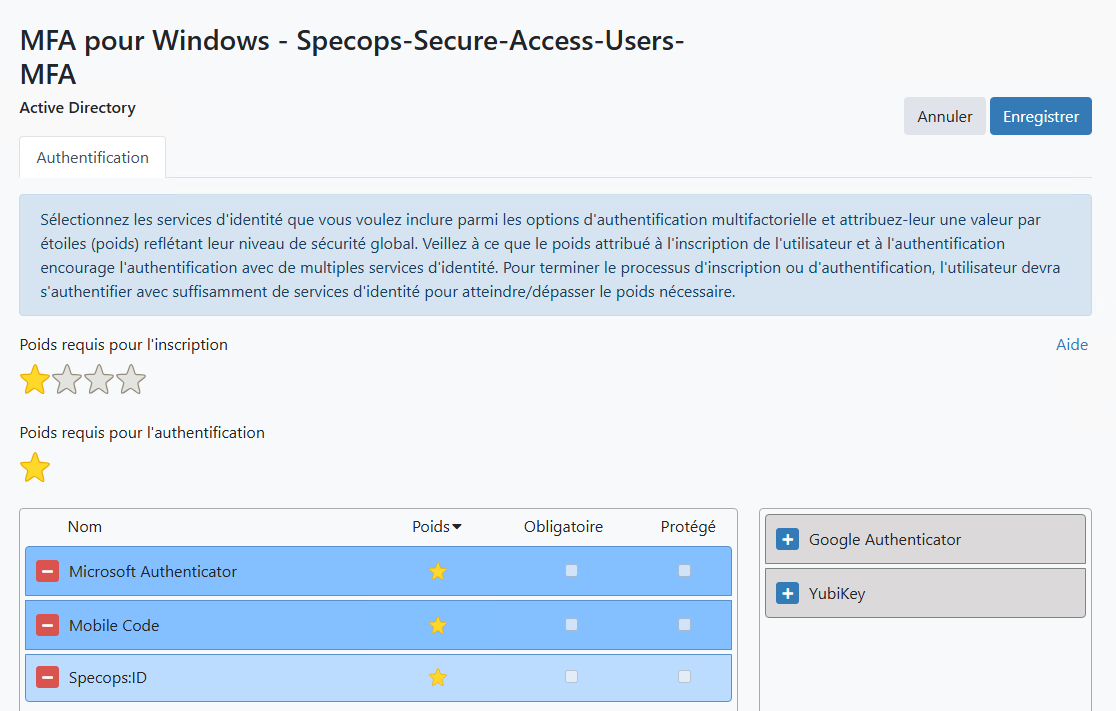Image resolution: width=1116 pixels, height=711 pixels.
Task: Click the Annuler button
Action: click(x=944, y=116)
